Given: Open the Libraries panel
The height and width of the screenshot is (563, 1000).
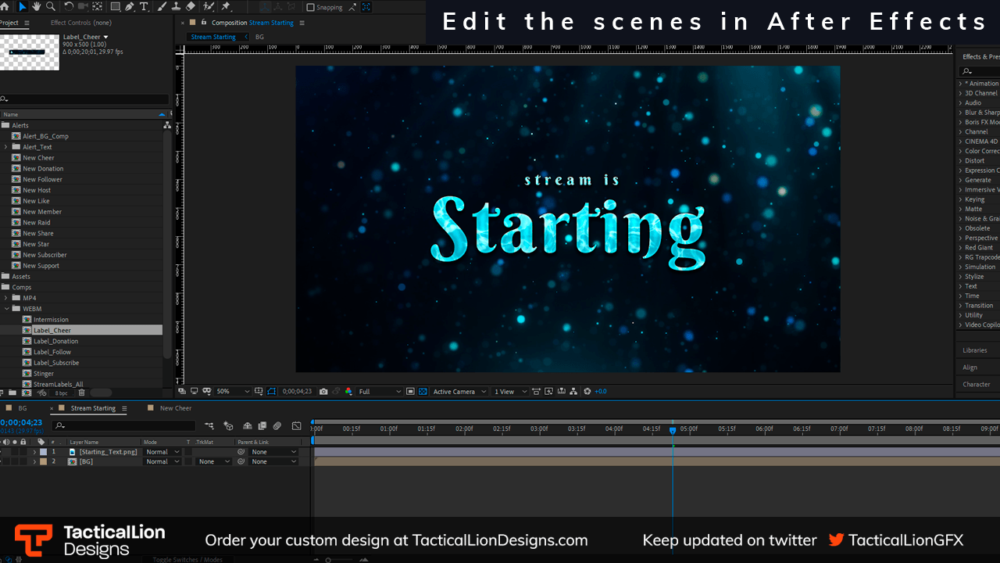Looking at the screenshot, I should 974,350.
